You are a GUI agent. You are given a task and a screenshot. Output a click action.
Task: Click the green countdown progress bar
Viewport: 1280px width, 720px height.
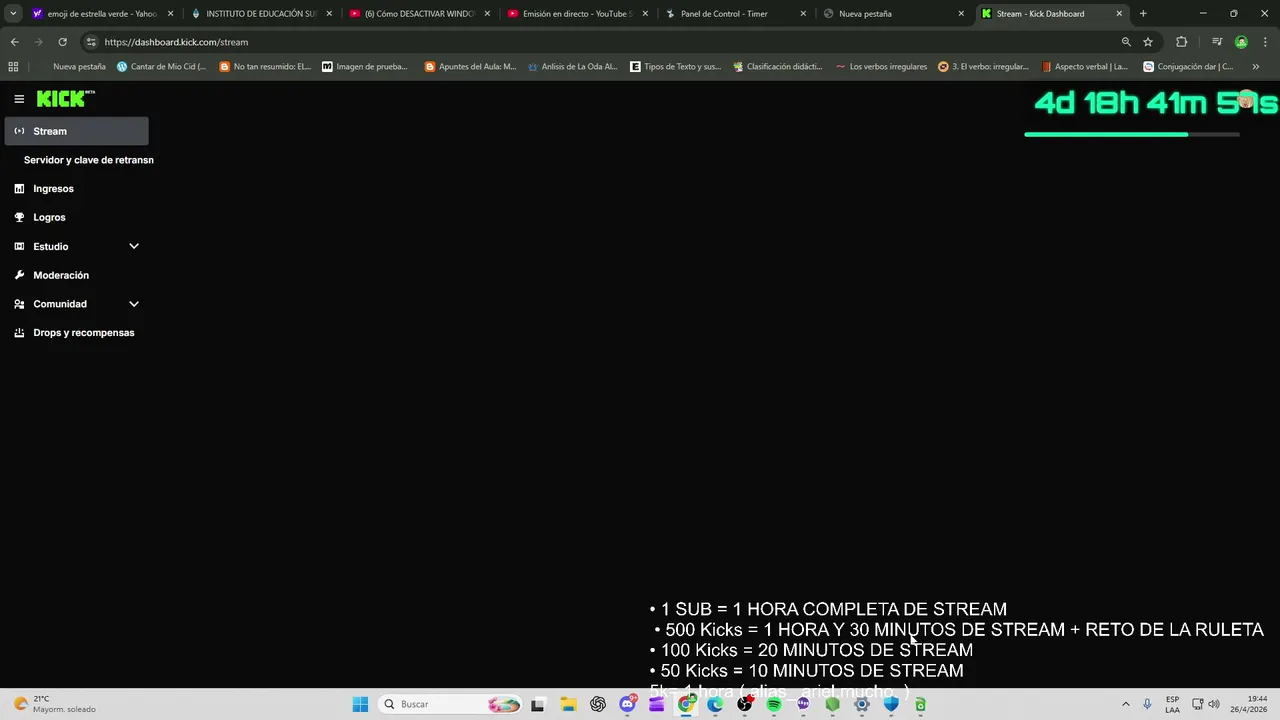pyautogui.click(x=1132, y=134)
